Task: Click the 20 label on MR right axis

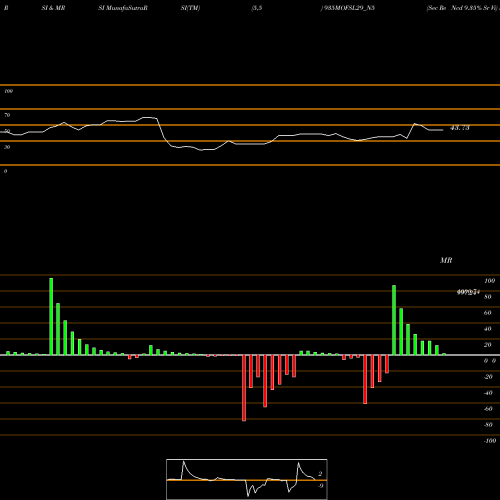Action: [x=488, y=345]
